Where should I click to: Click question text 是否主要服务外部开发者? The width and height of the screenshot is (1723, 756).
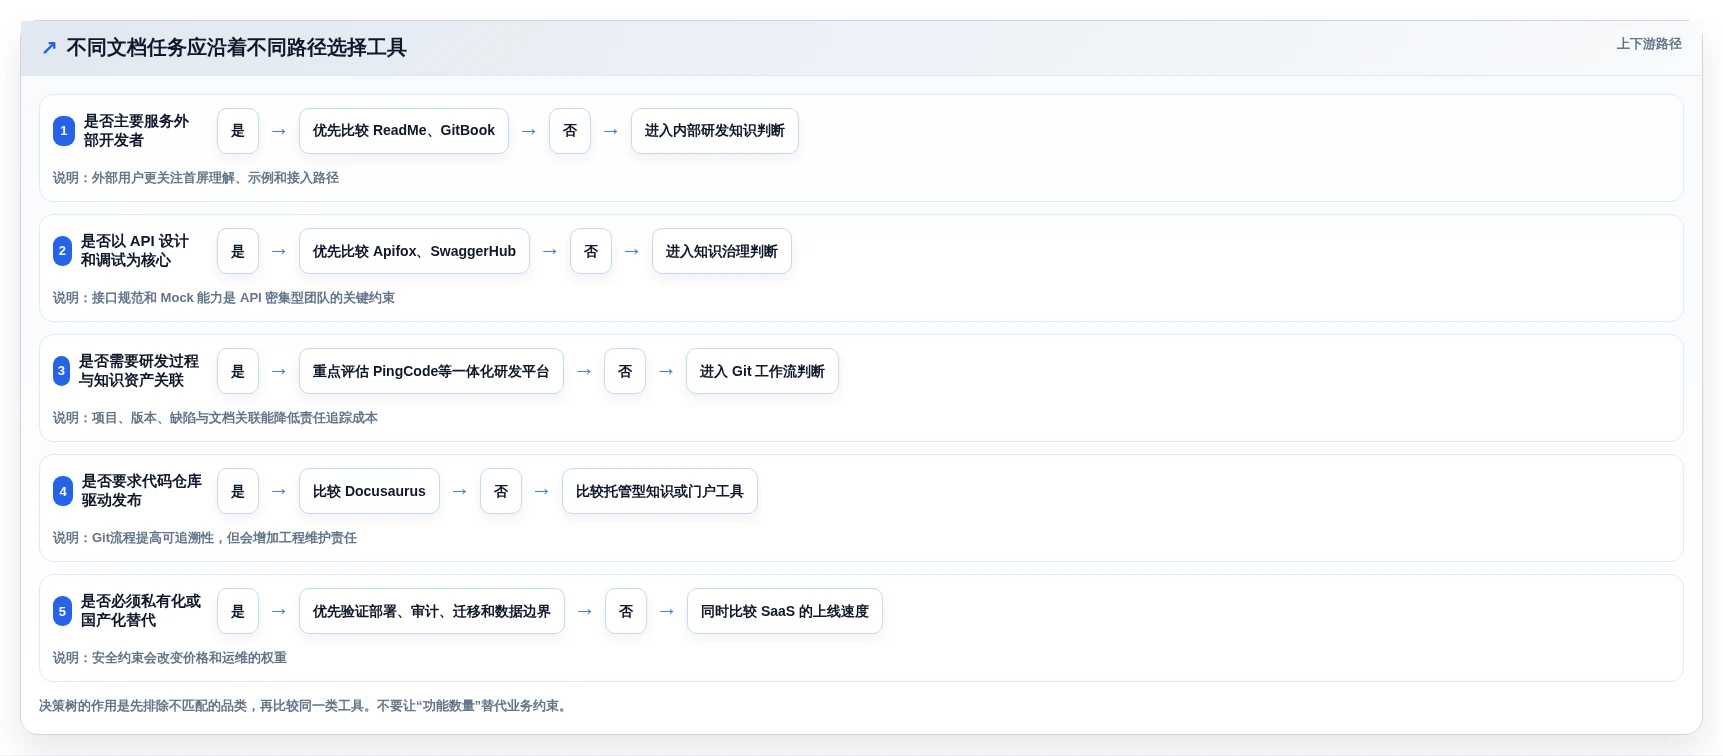tap(137, 131)
